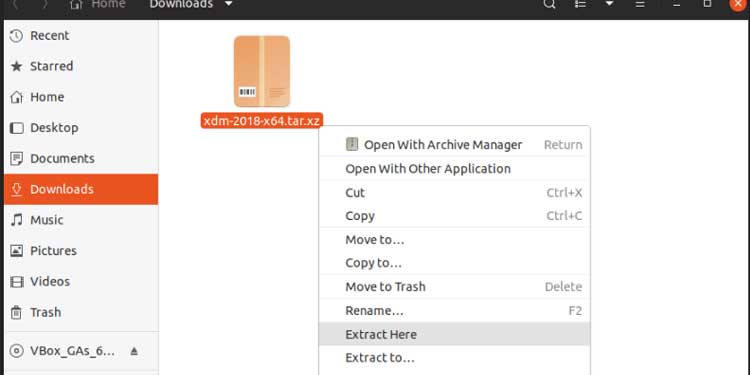Choose Open With Other Application
Image resolution: width=750 pixels, height=375 pixels.
[x=454, y=168]
